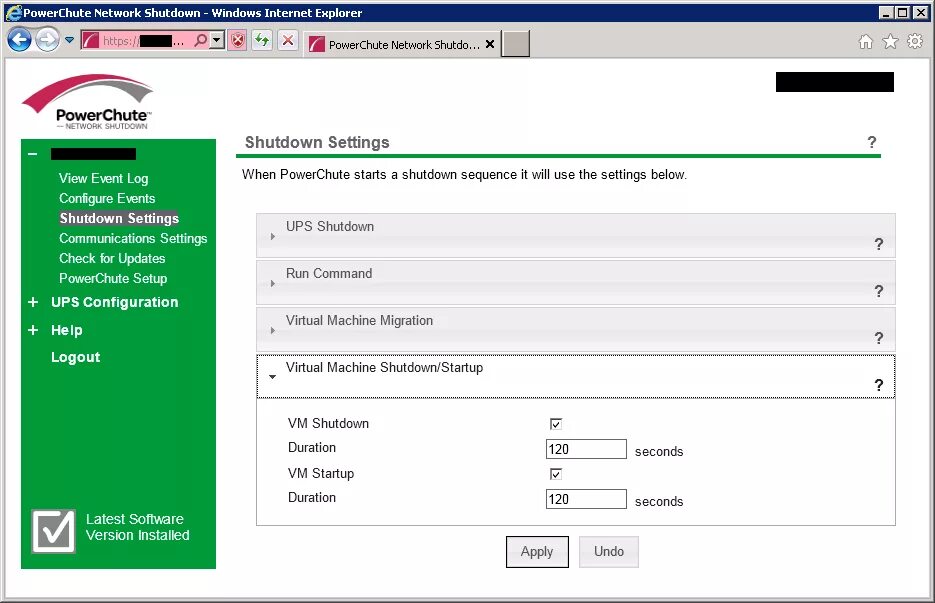Open the UPS Configuration menu
Screen dimensions: 935x603
click(x=114, y=302)
